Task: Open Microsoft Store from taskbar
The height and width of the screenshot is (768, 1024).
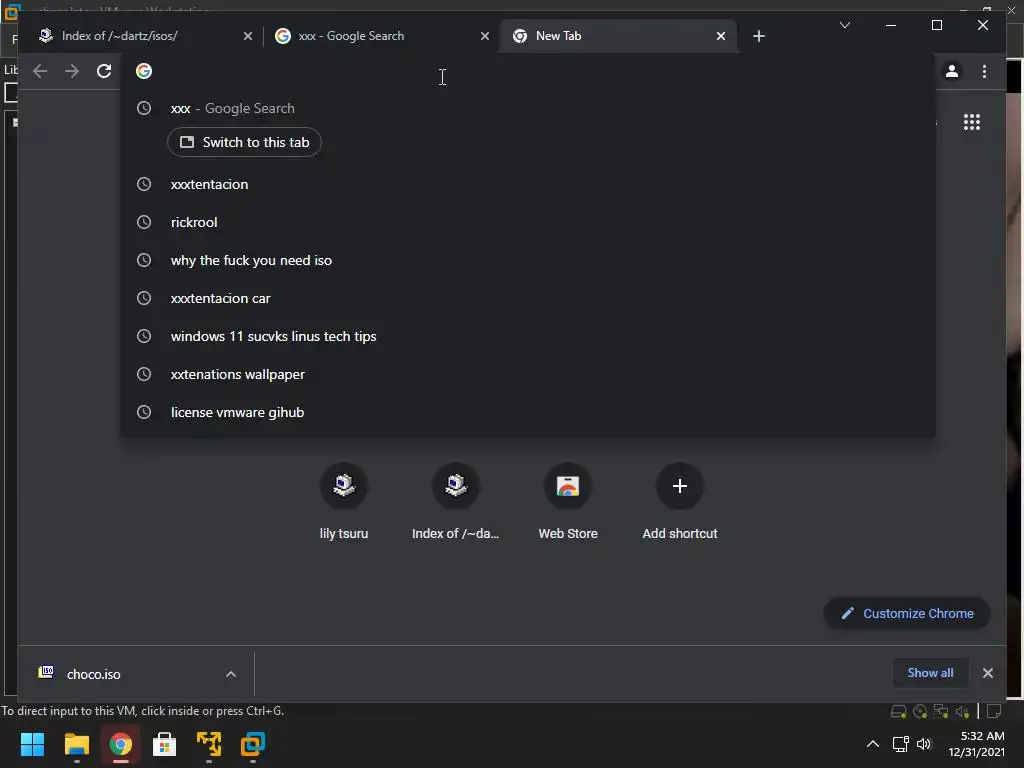Action: 165,744
